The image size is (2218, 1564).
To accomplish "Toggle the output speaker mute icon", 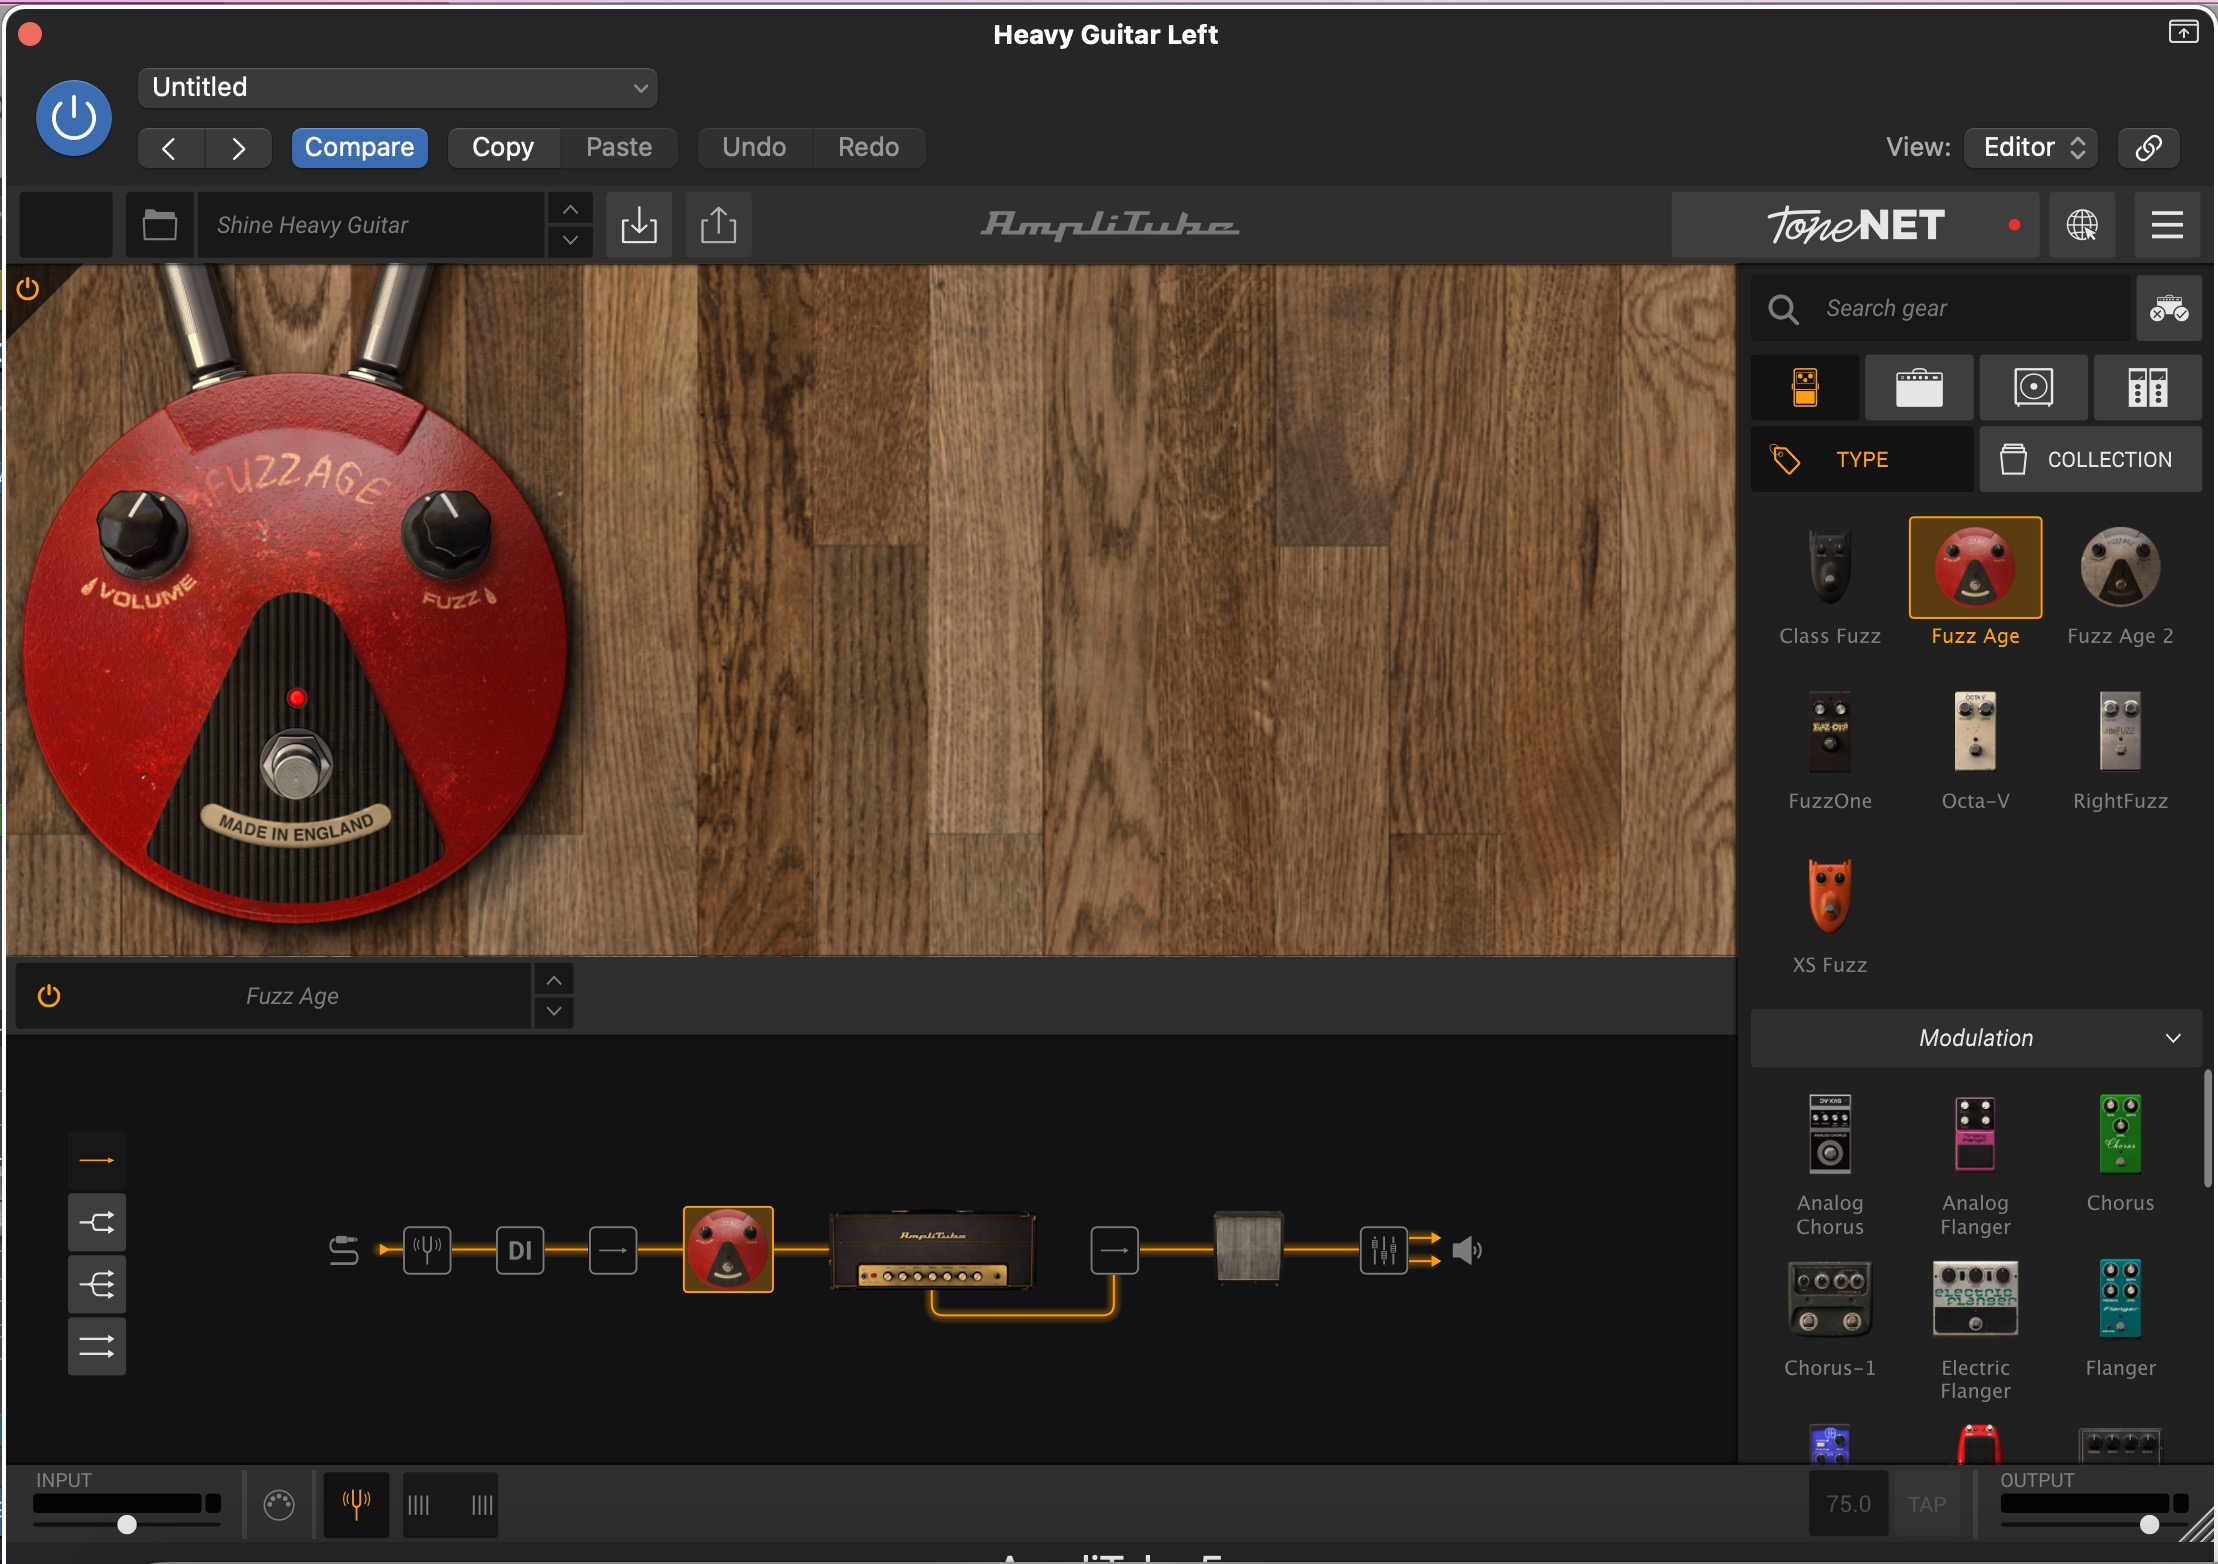I will click(x=1467, y=1250).
